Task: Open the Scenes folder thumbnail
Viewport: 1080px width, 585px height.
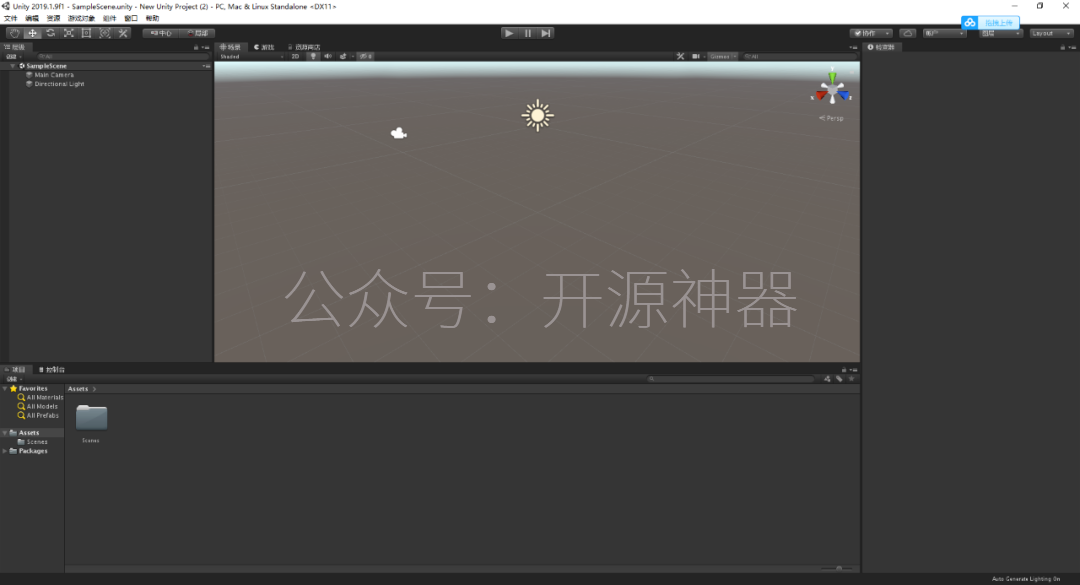Action: [91, 418]
